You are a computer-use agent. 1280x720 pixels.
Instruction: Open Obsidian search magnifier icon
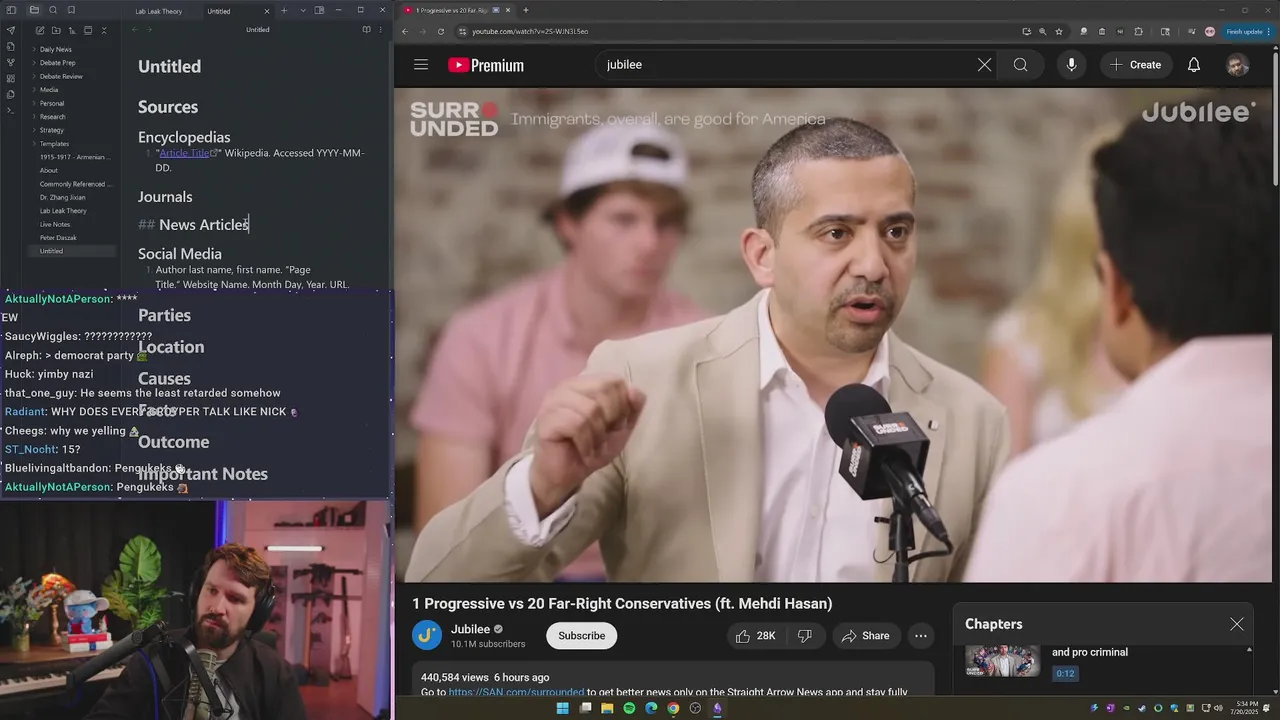tap(53, 10)
